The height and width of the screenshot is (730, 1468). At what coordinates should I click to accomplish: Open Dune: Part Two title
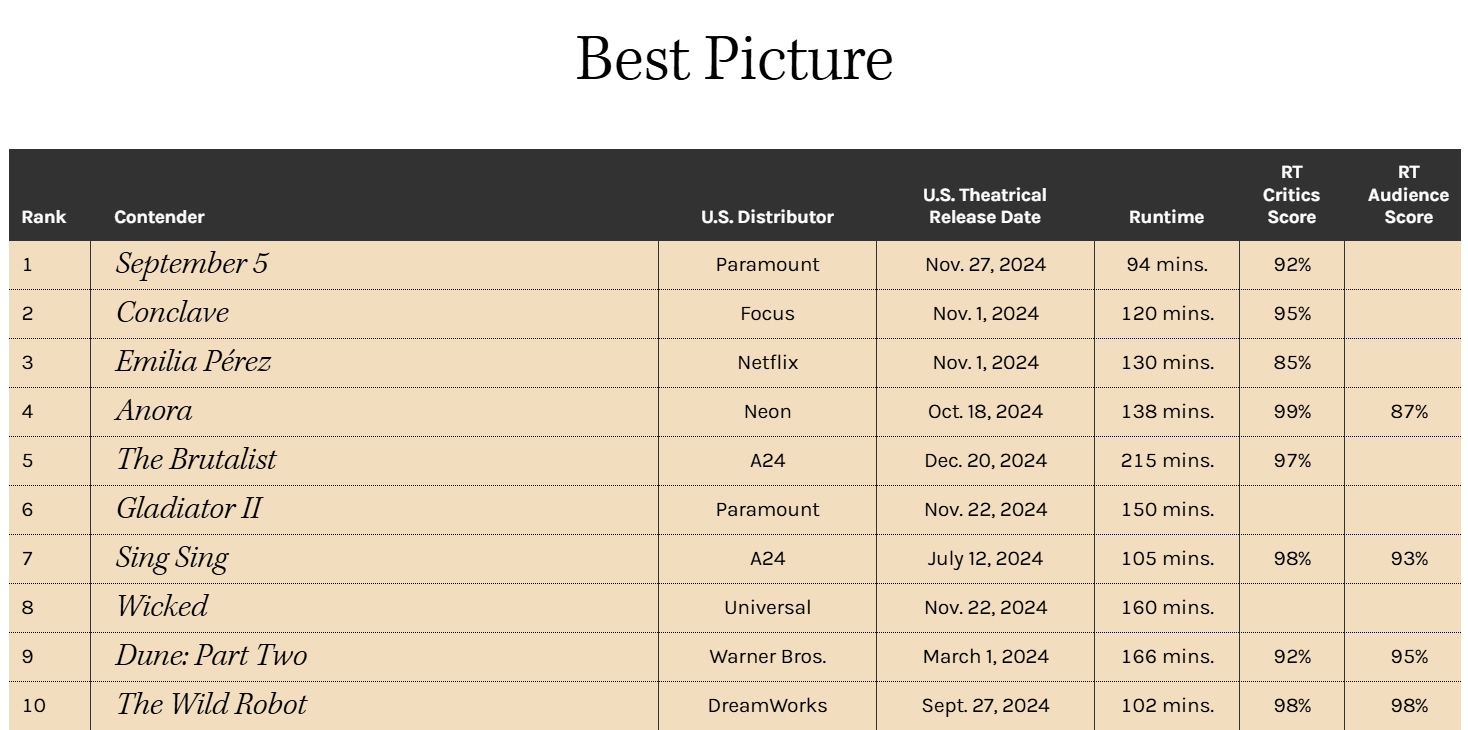coord(211,655)
